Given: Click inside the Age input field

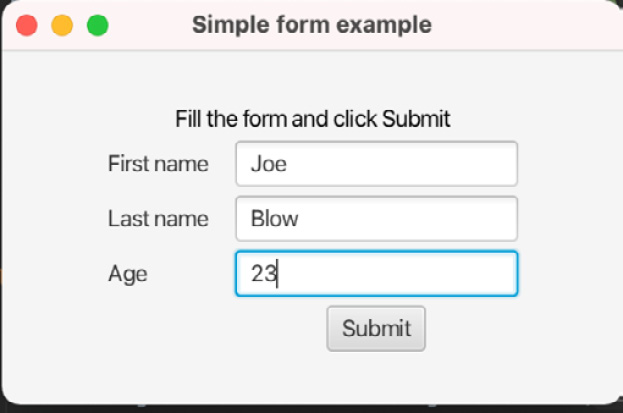Looking at the screenshot, I should coord(377,273).
